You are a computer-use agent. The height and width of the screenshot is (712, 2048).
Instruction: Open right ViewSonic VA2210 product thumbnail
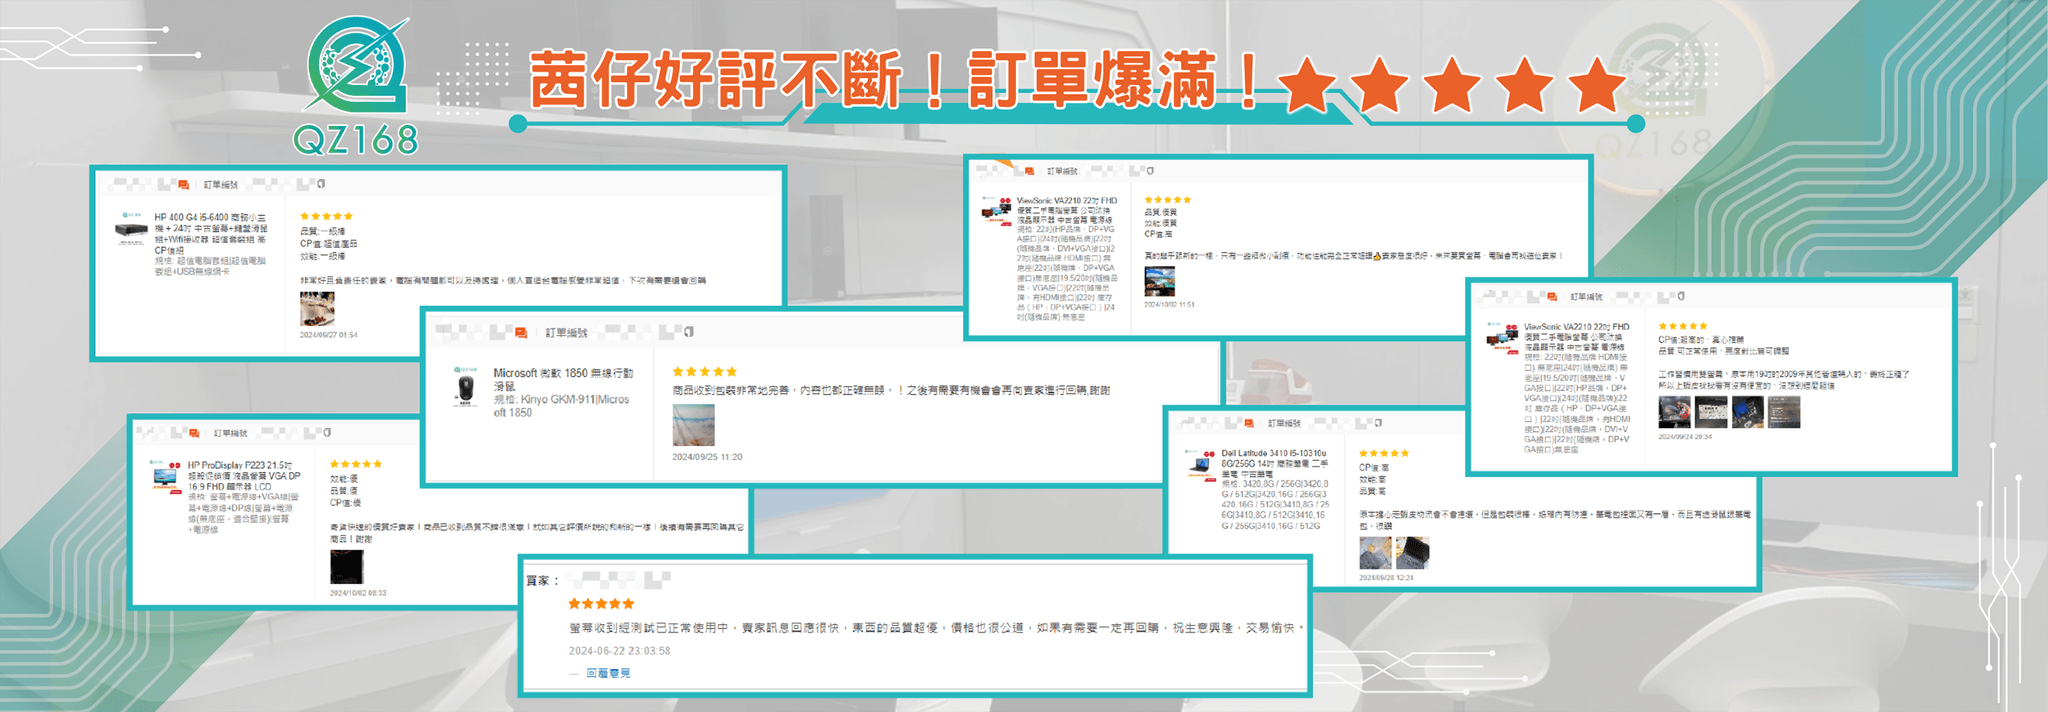1502,336
